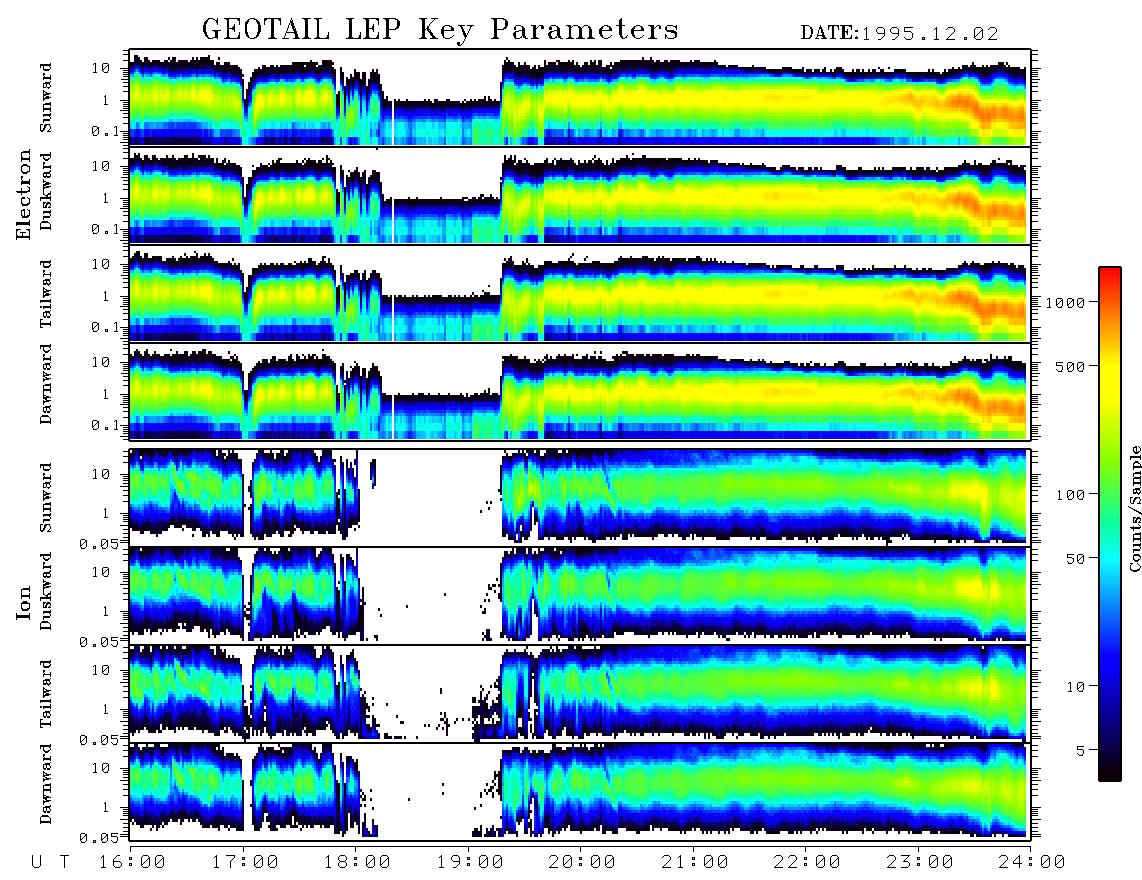Screen dimensions: 1142x880
Task: Click the 0.1 tick of Electron Sunward panel
Action: [108, 131]
